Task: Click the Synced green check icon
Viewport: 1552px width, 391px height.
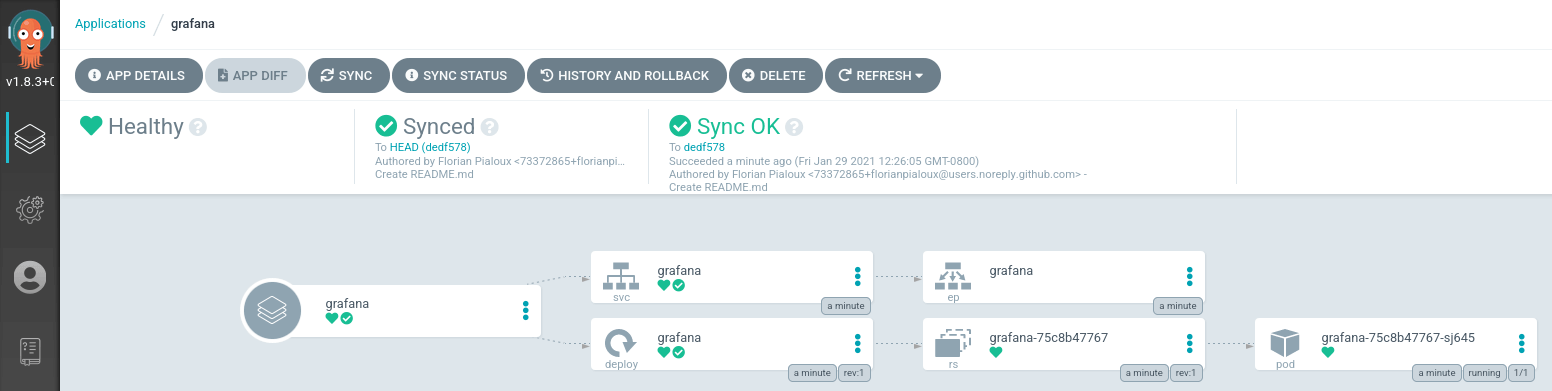Action: [386, 126]
